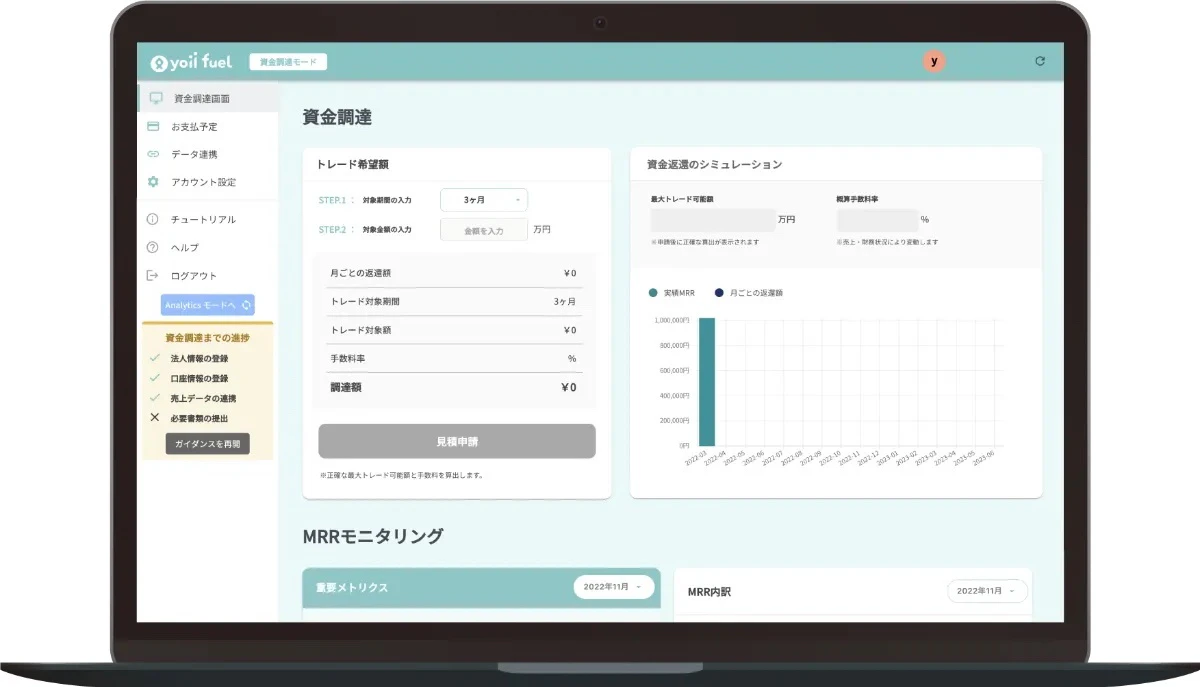Open データ連携 data linking via the link icon
1200x687 pixels.
(155, 154)
